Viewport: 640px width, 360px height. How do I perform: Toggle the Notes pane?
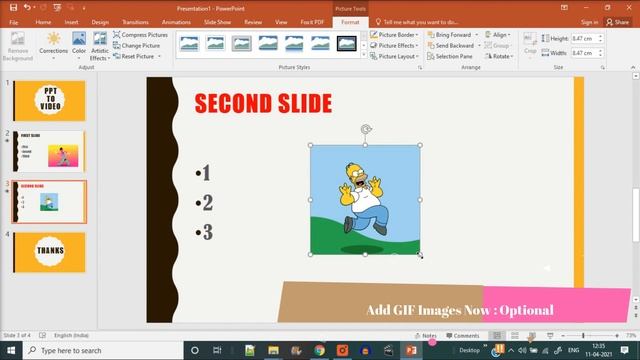tap(426, 336)
